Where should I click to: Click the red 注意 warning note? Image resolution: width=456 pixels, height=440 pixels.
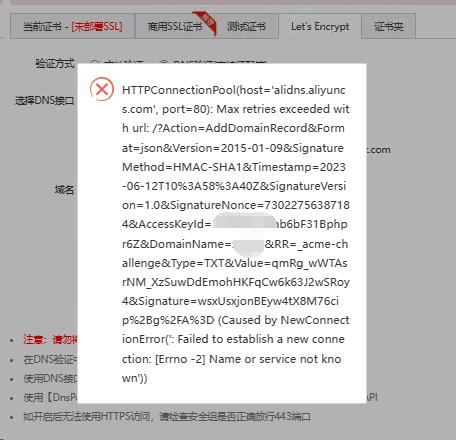click(50, 339)
